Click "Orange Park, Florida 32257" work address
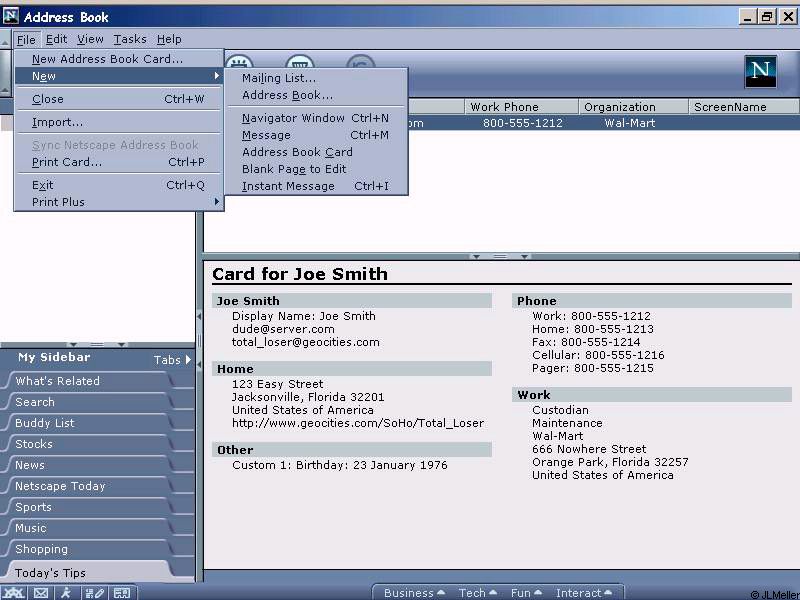800x600 pixels. [x=610, y=462]
